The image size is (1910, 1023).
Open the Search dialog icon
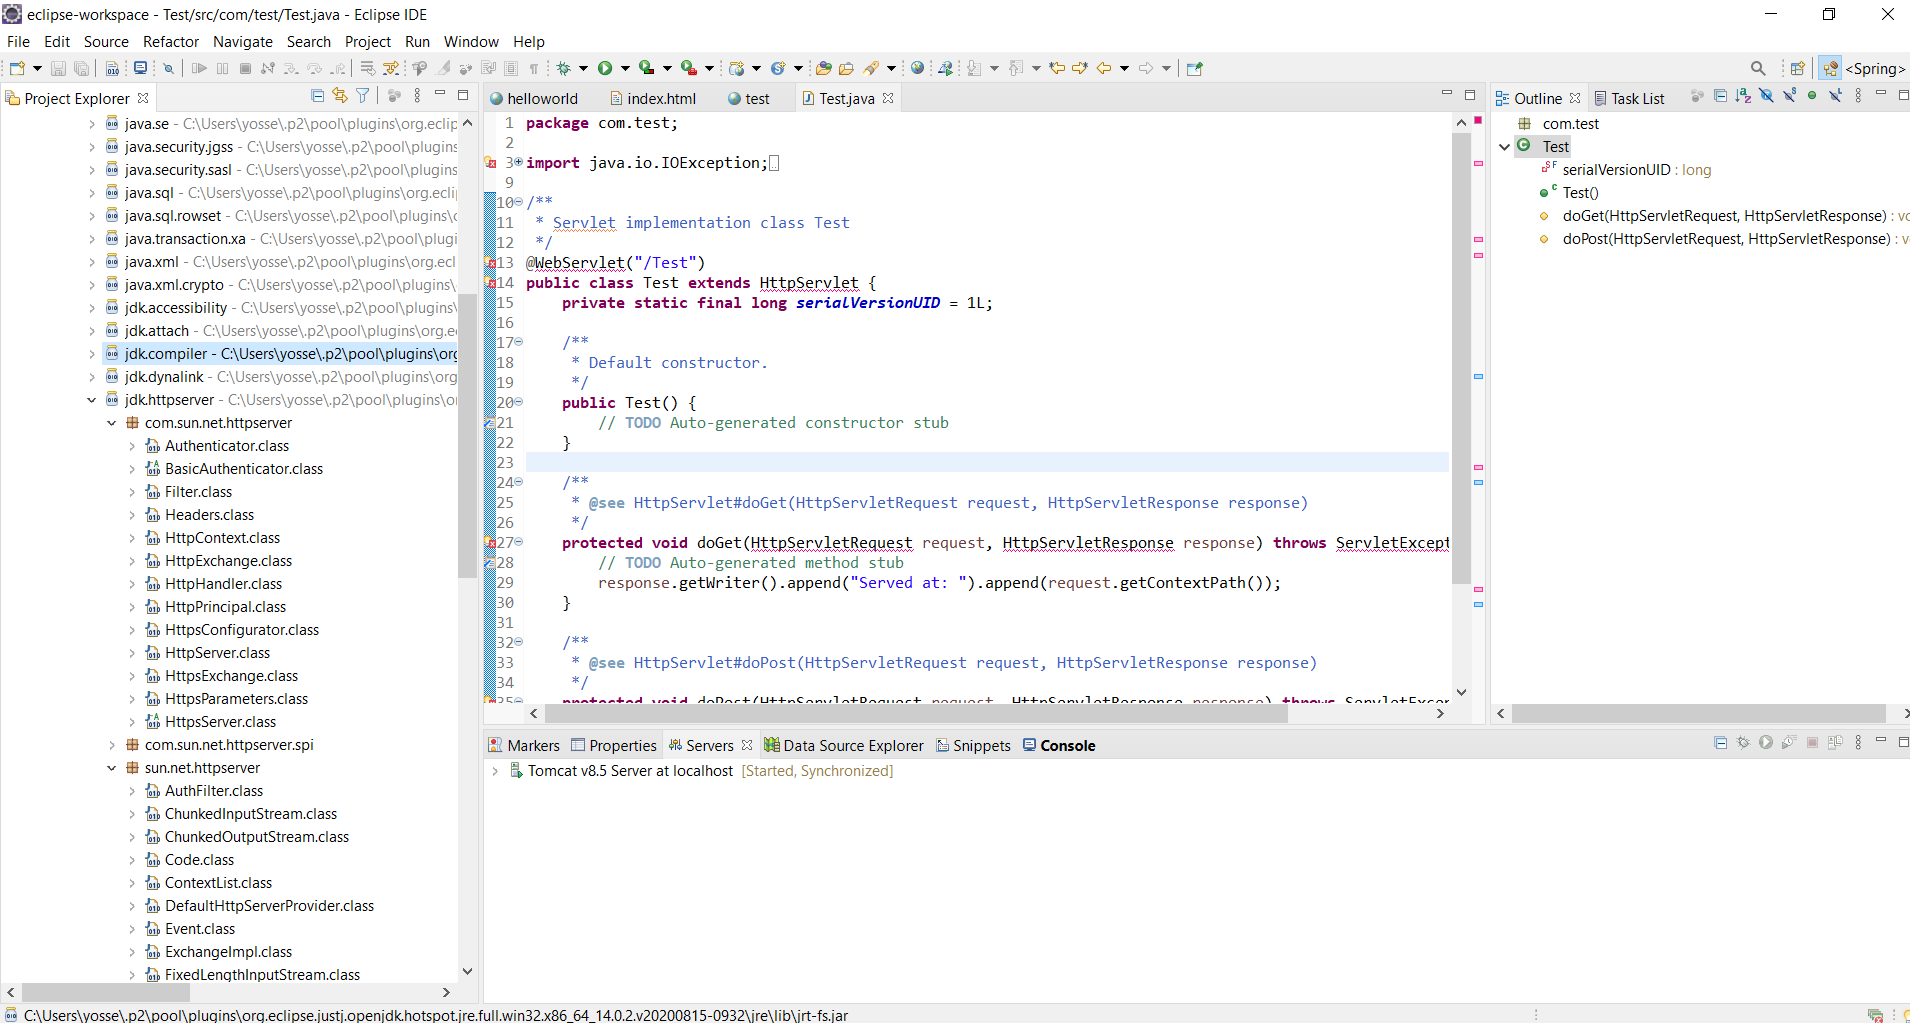coord(1758,67)
